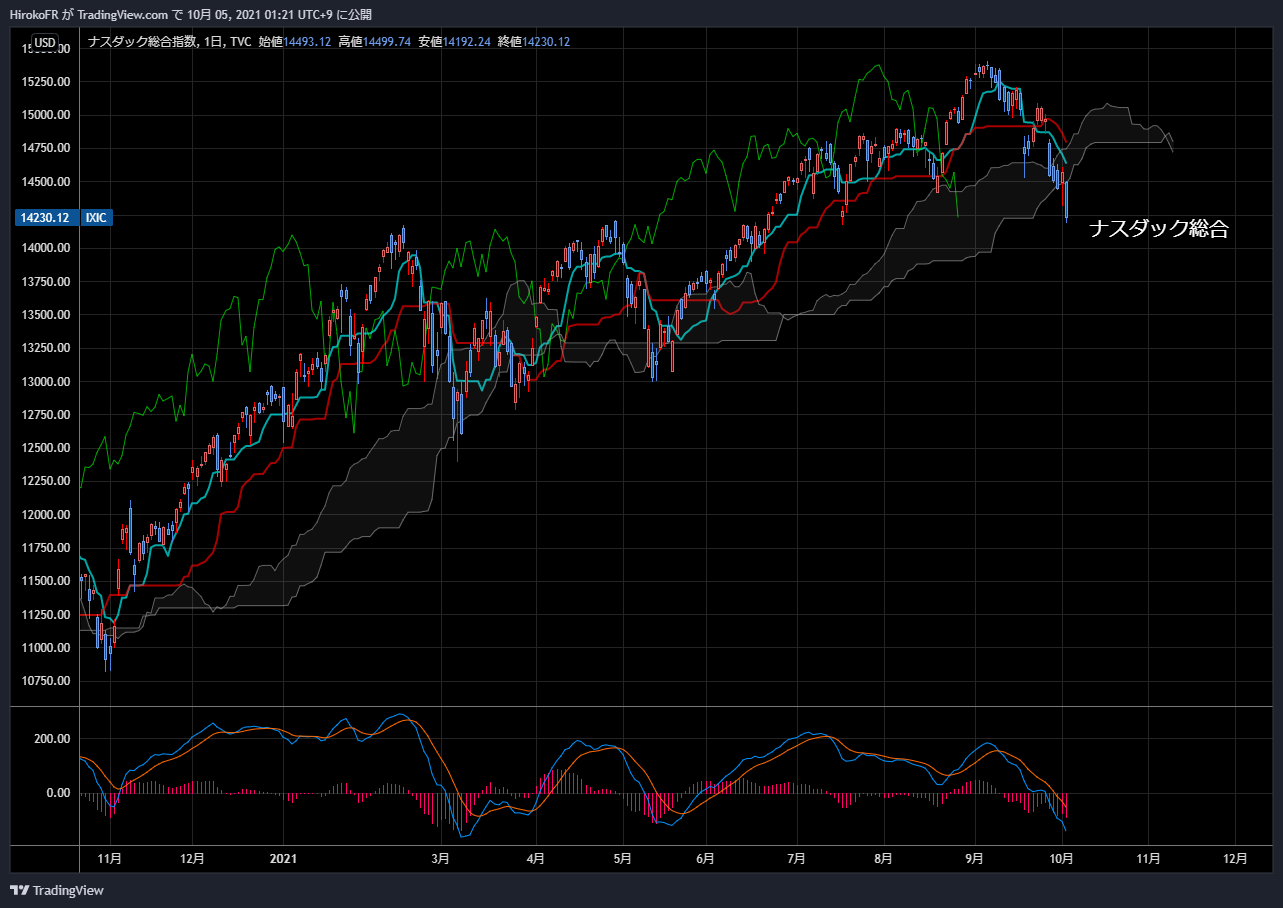This screenshot has width=1283, height=908.
Task: Click the 14000.00 price axis label
Action: [x=44, y=248]
